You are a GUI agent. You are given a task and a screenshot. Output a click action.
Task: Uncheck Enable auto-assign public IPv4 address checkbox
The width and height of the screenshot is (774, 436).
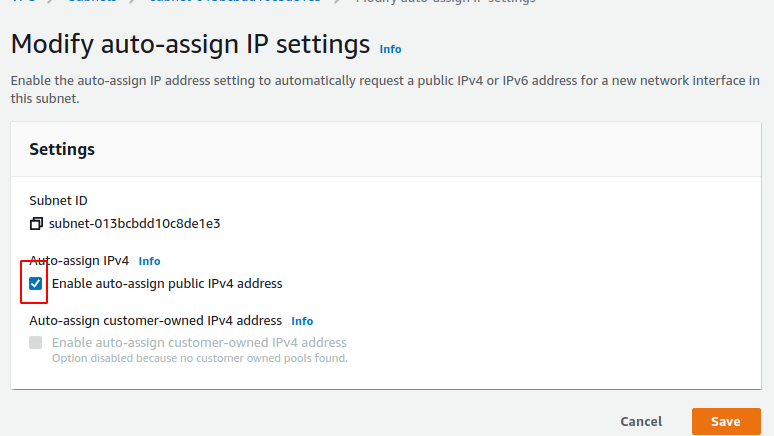pos(36,283)
